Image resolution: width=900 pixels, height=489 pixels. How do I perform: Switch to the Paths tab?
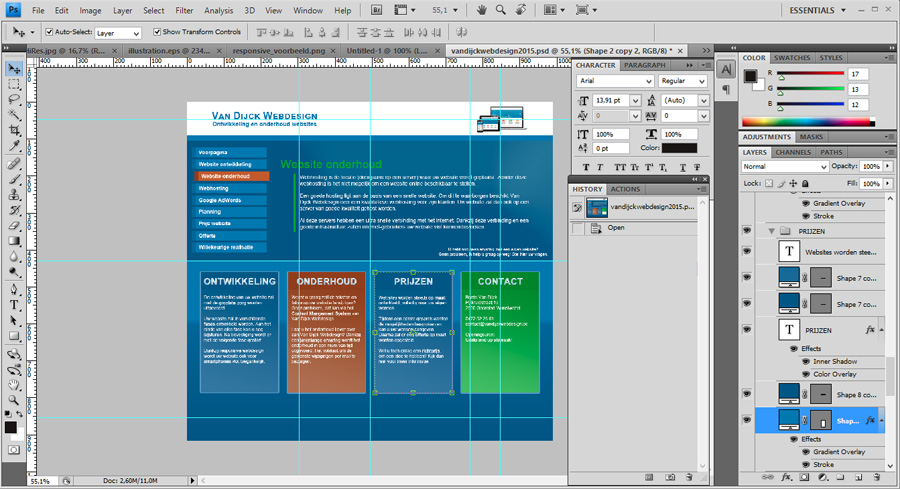click(x=832, y=152)
